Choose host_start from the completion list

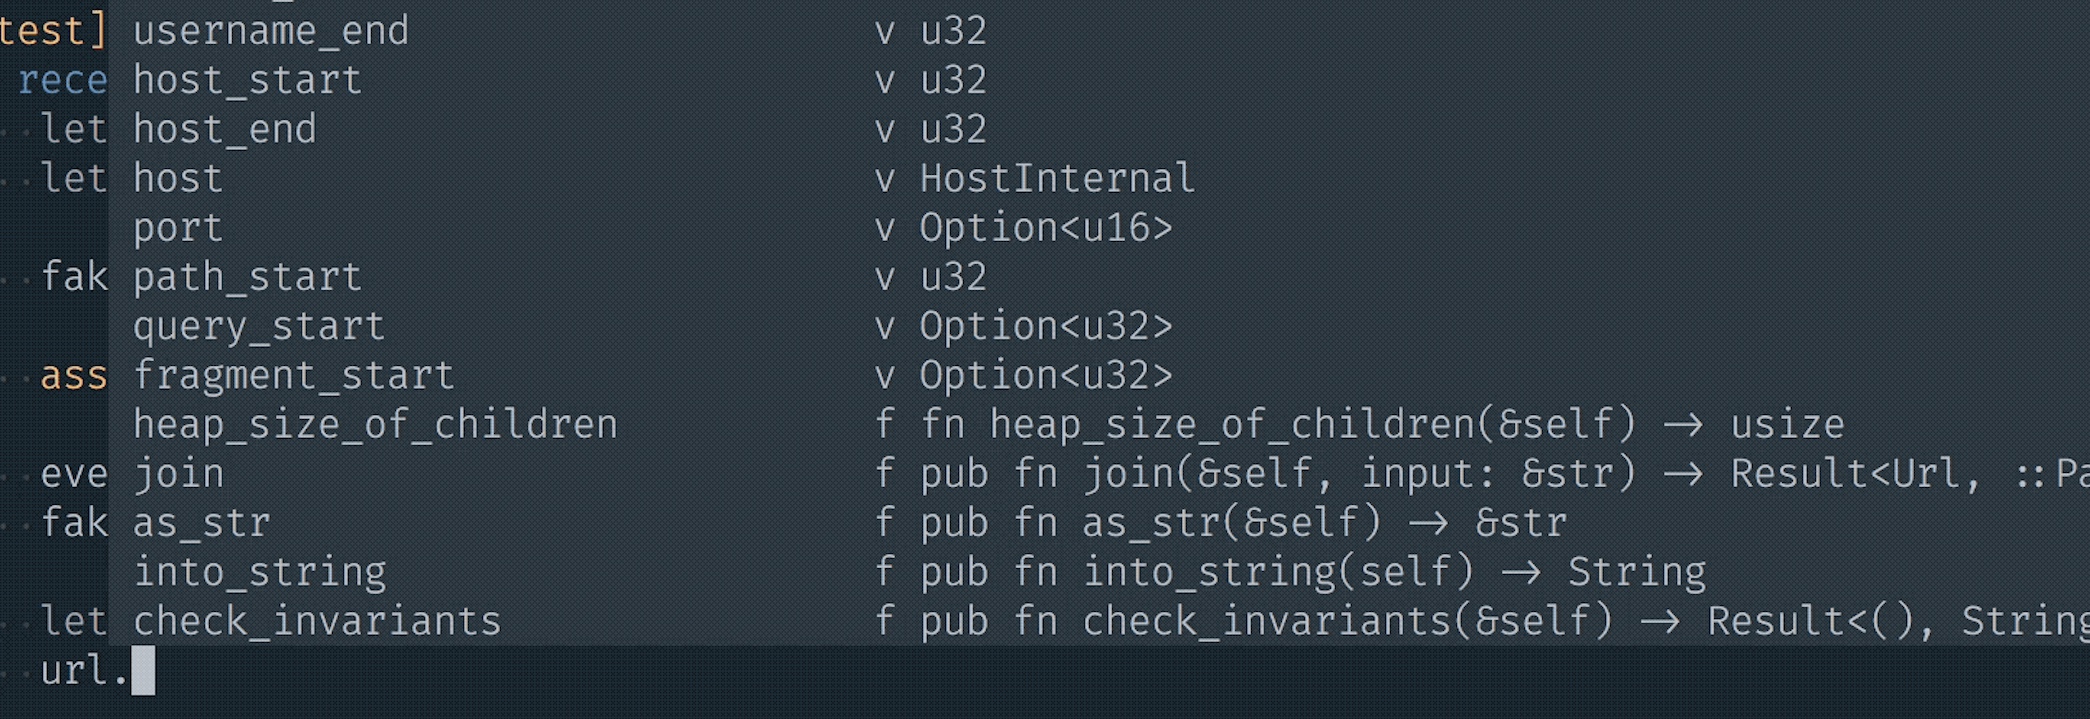click(x=247, y=80)
